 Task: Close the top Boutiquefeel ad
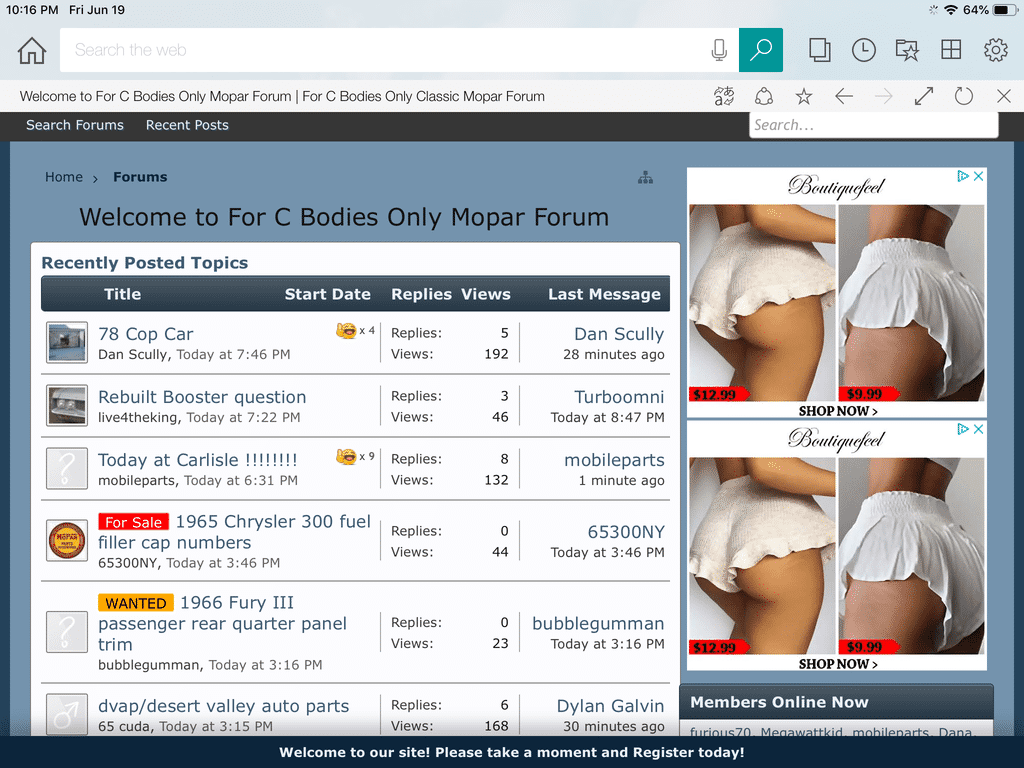(x=979, y=176)
